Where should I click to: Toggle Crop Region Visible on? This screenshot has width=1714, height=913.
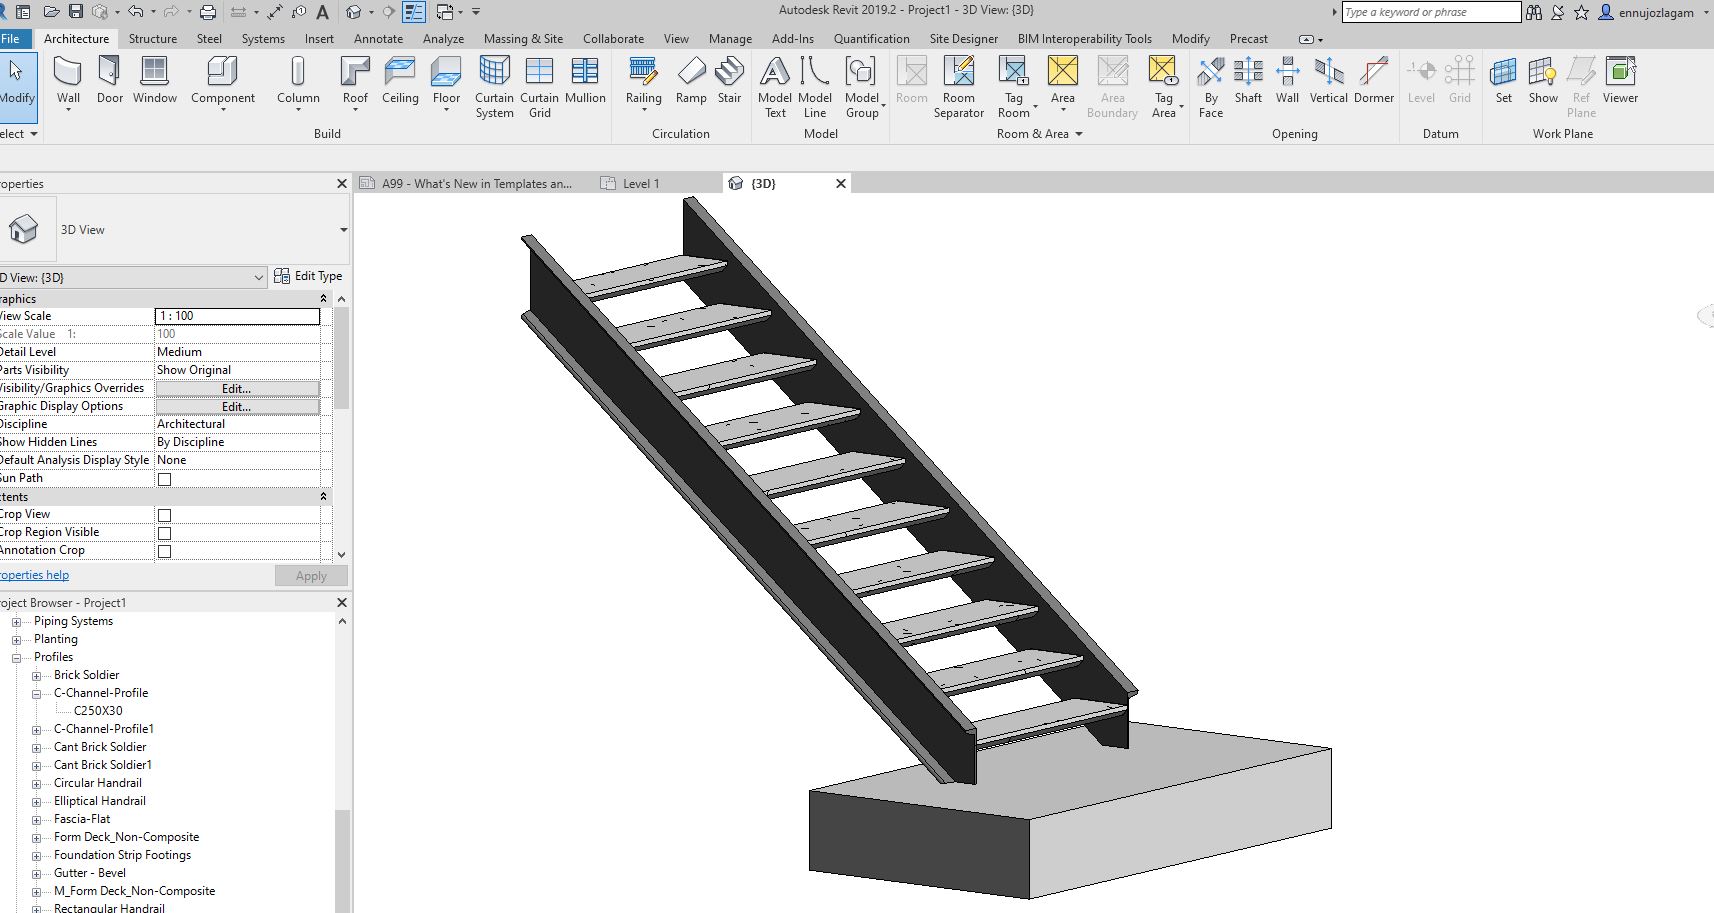coord(163,532)
